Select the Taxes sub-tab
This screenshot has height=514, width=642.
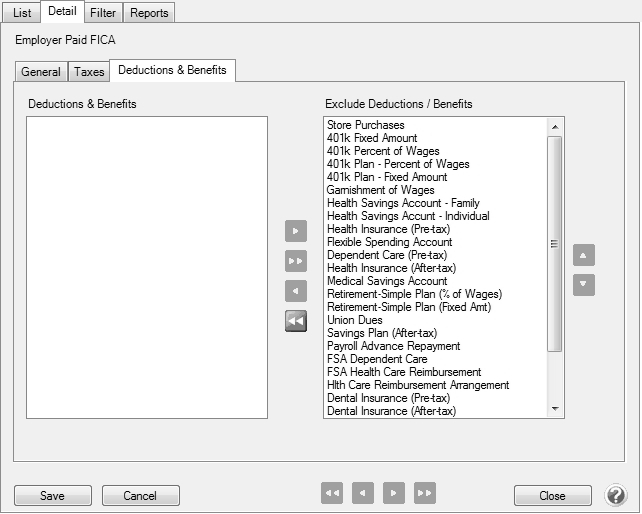(89, 72)
